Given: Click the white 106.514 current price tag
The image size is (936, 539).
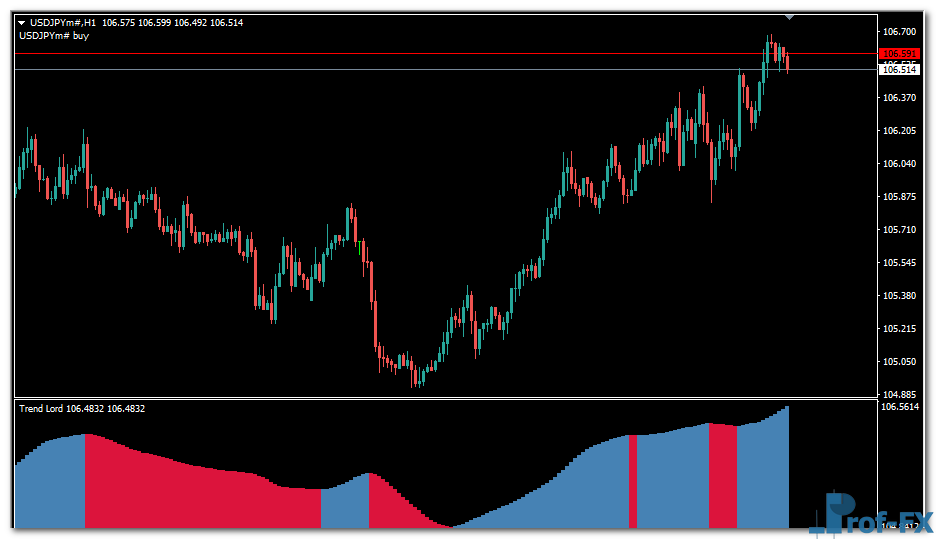Looking at the screenshot, I should 899,70.
